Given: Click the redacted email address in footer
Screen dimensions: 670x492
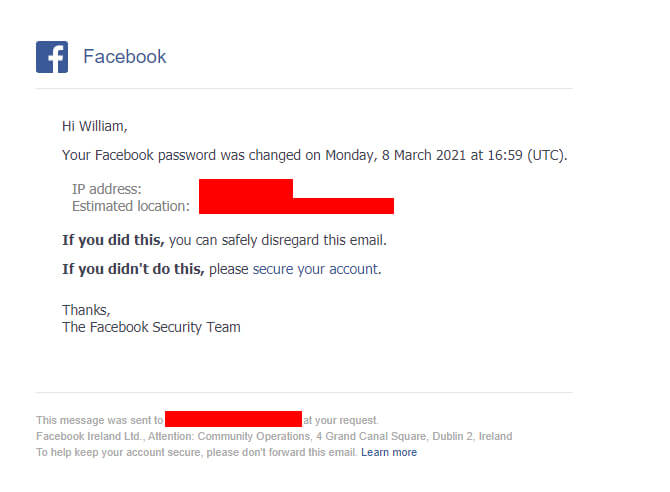Looking at the screenshot, I should 233,419.
